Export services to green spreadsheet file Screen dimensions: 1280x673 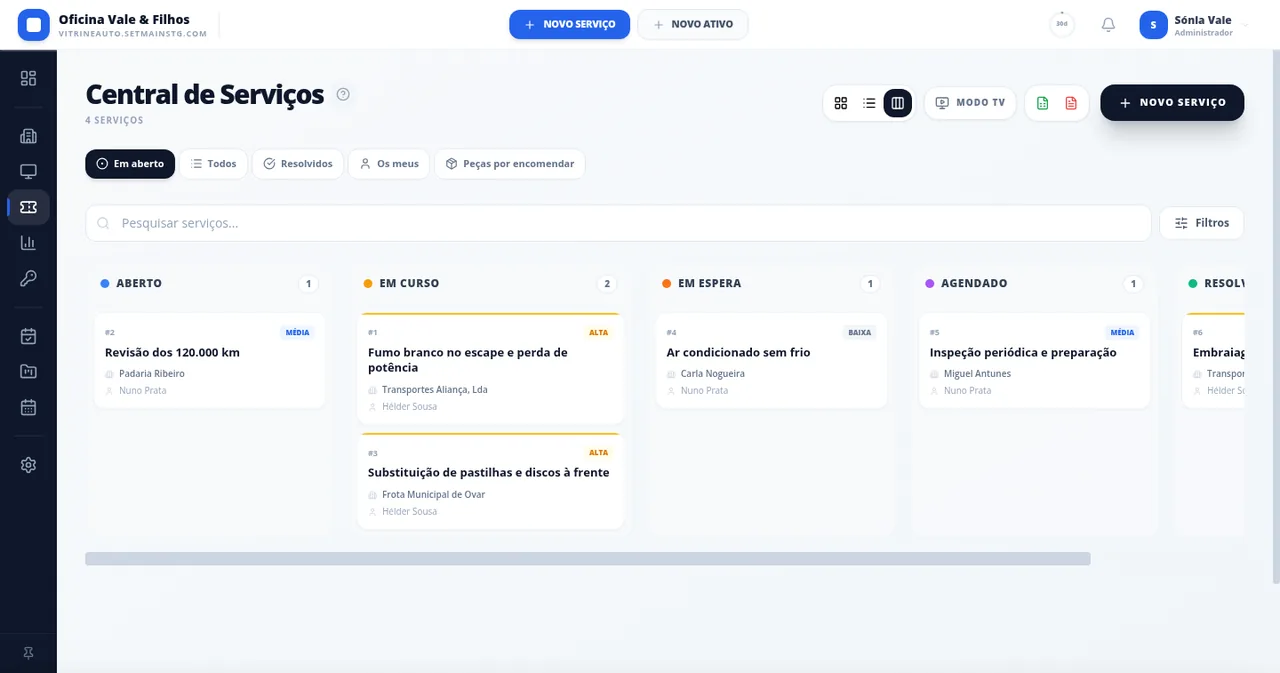tap(1043, 103)
